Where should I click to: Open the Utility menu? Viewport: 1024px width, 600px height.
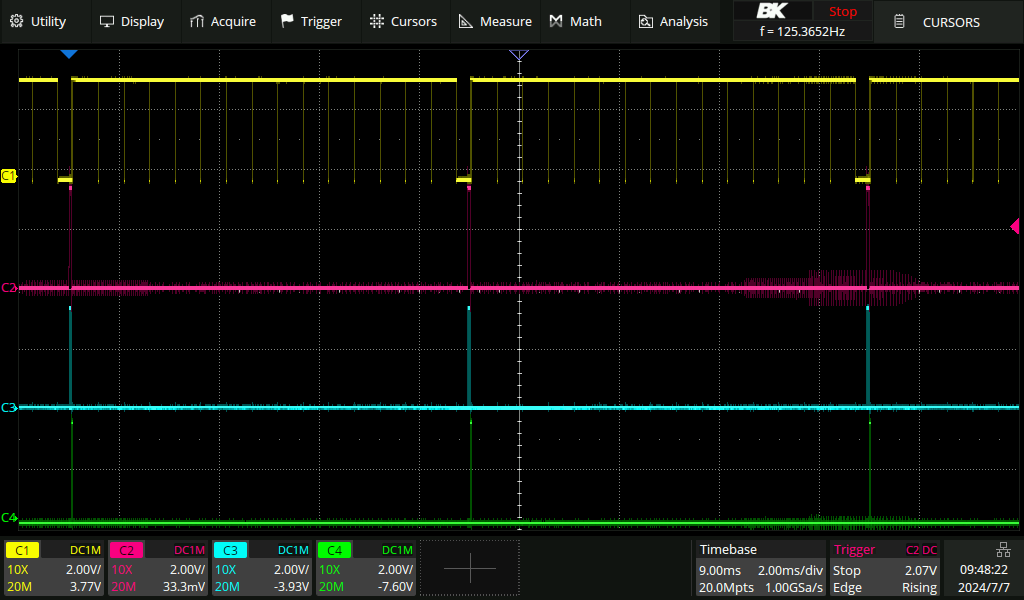pos(39,22)
